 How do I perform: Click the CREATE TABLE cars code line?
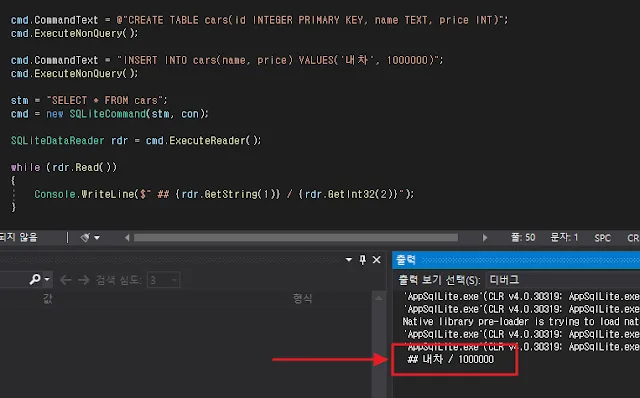point(259,20)
